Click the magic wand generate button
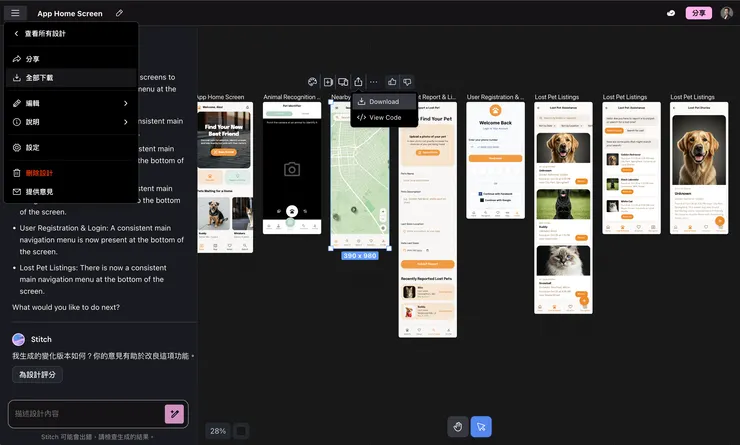This screenshot has width=740, height=445. pos(174,414)
